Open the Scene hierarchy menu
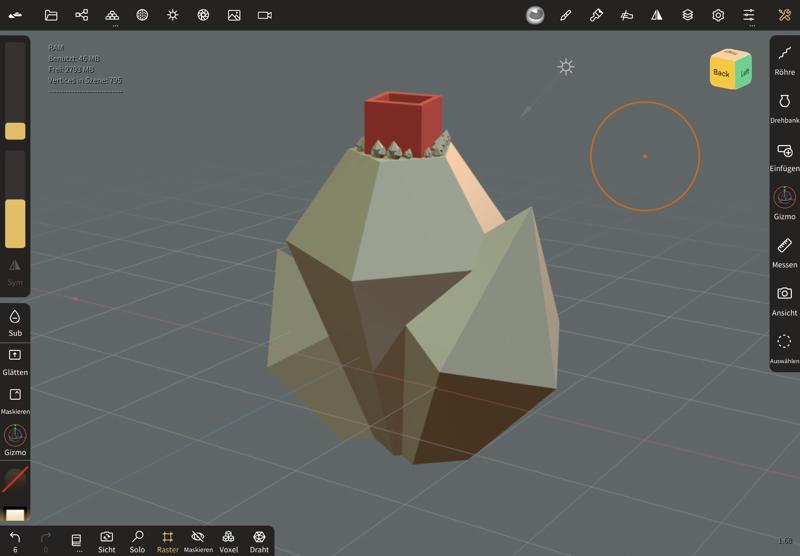 [x=82, y=15]
